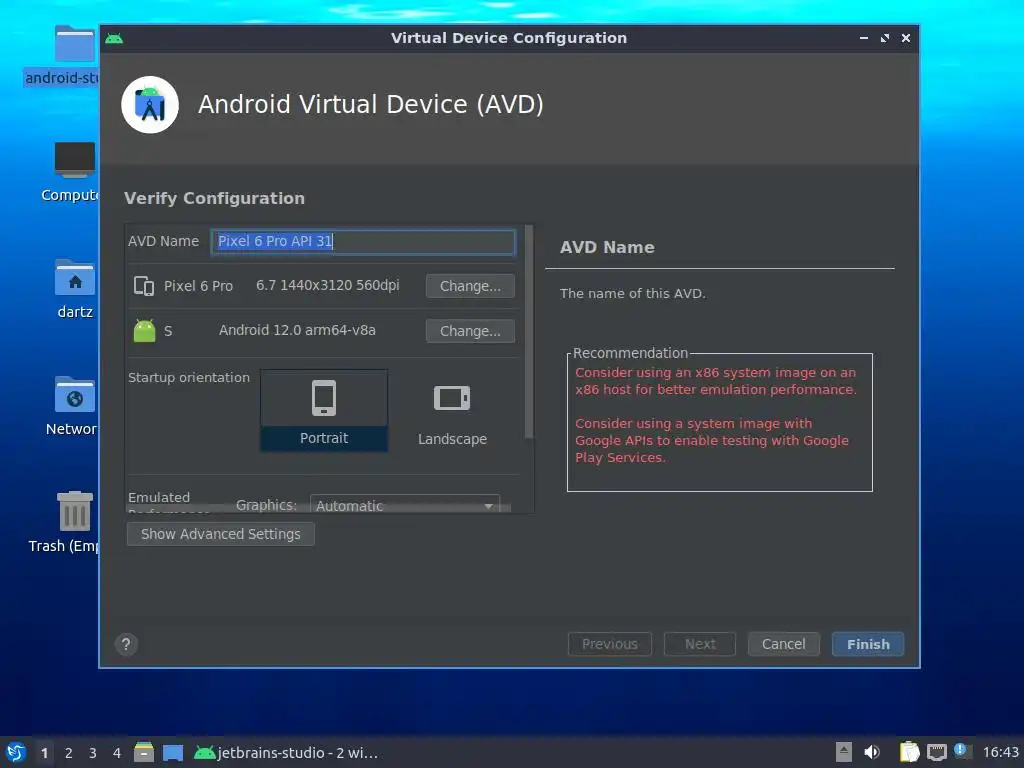Screen dimensions: 1024x768
Task: Click the network monitor tray icon
Action: click(936, 752)
